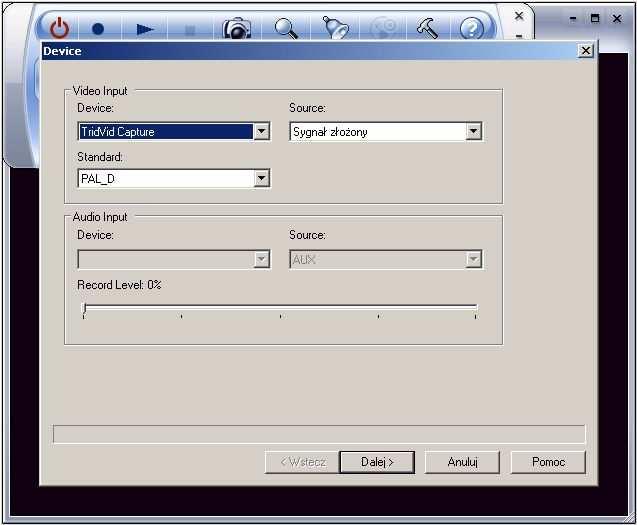Click the bell alarm icon

click(335, 28)
